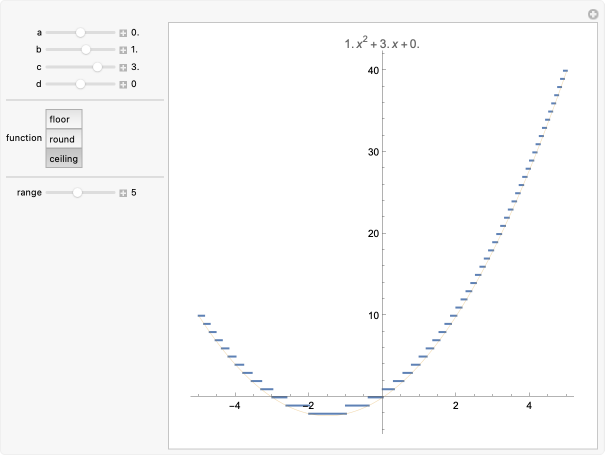Click the x-axis tick label −4

pyautogui.click(x=235, y=406)
